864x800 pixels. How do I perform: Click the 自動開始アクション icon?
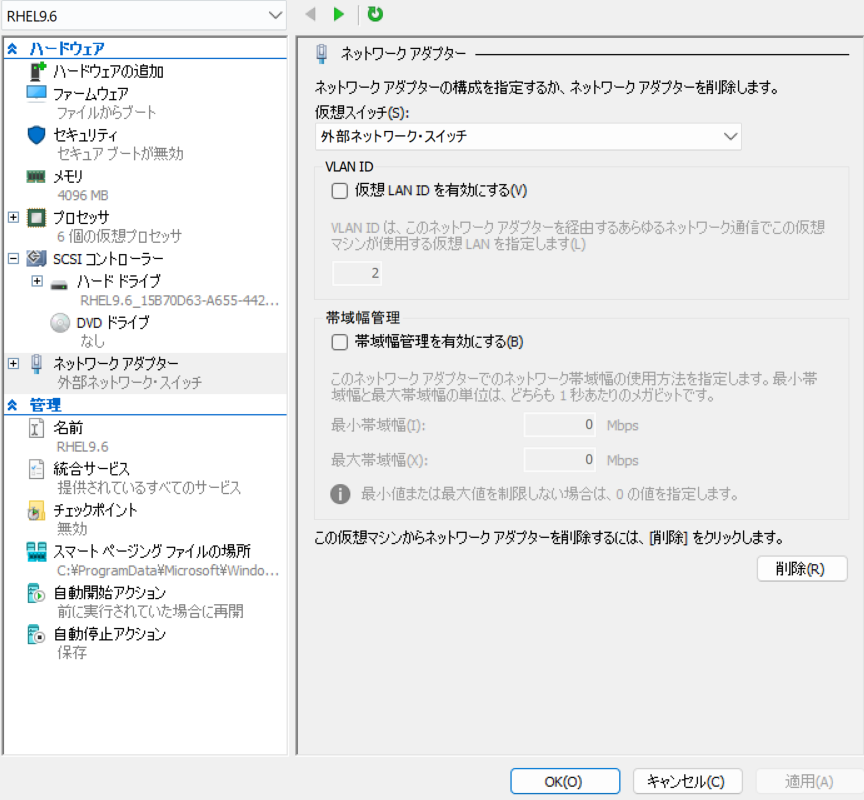click(36, 593)
